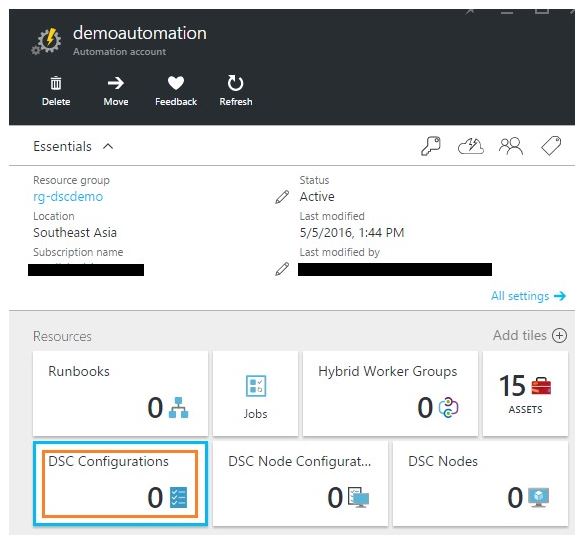Click the Delete trash can icon
Viewport: 586px width, 545px height.
tap(56, 83)
